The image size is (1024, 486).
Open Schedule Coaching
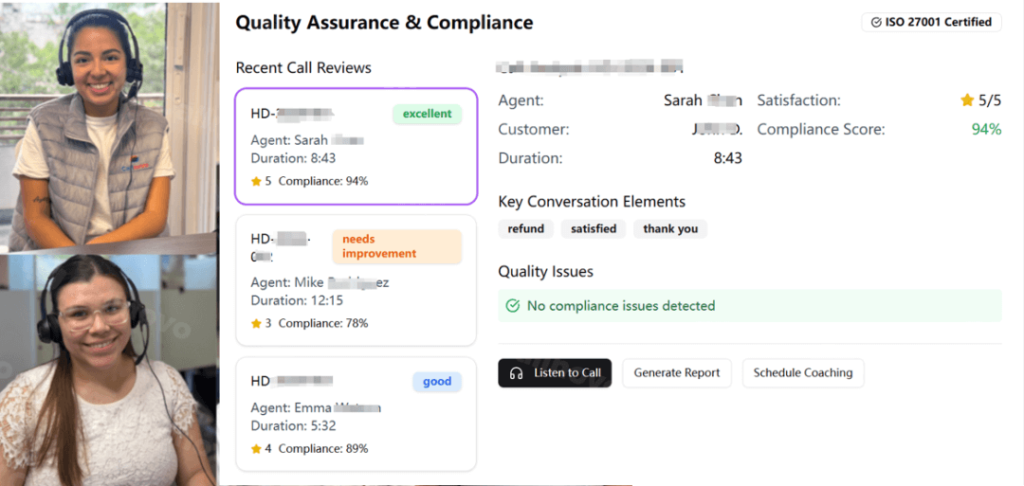pyautogui.click(x=802, y=373)
